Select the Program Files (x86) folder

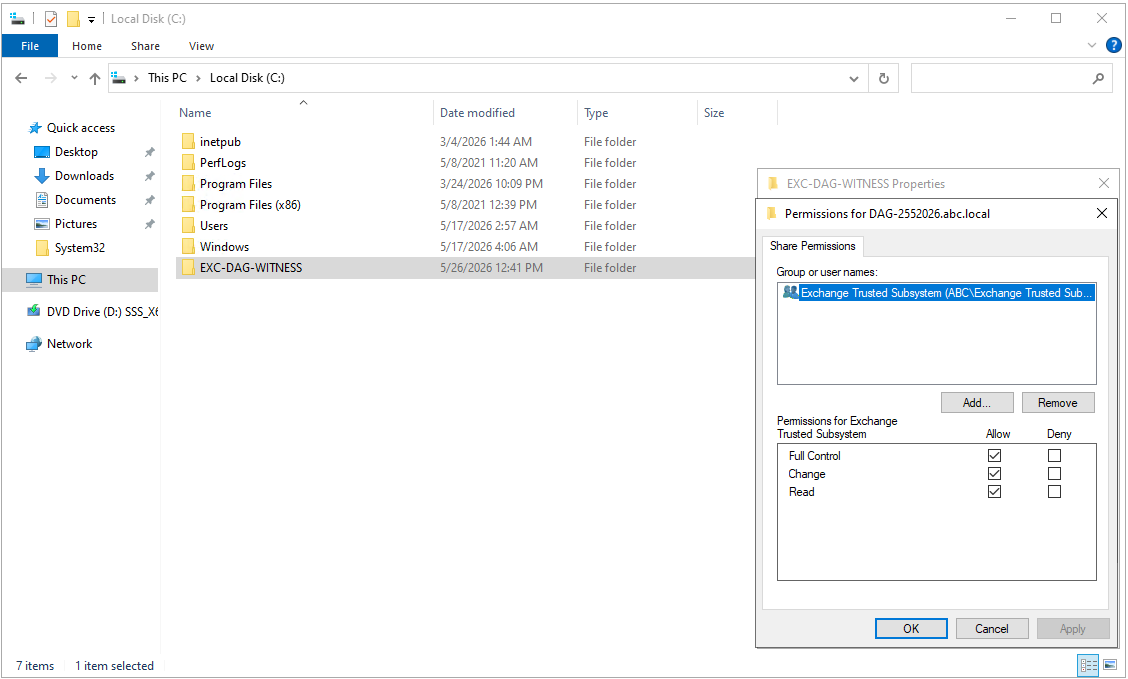coord(250,204)
